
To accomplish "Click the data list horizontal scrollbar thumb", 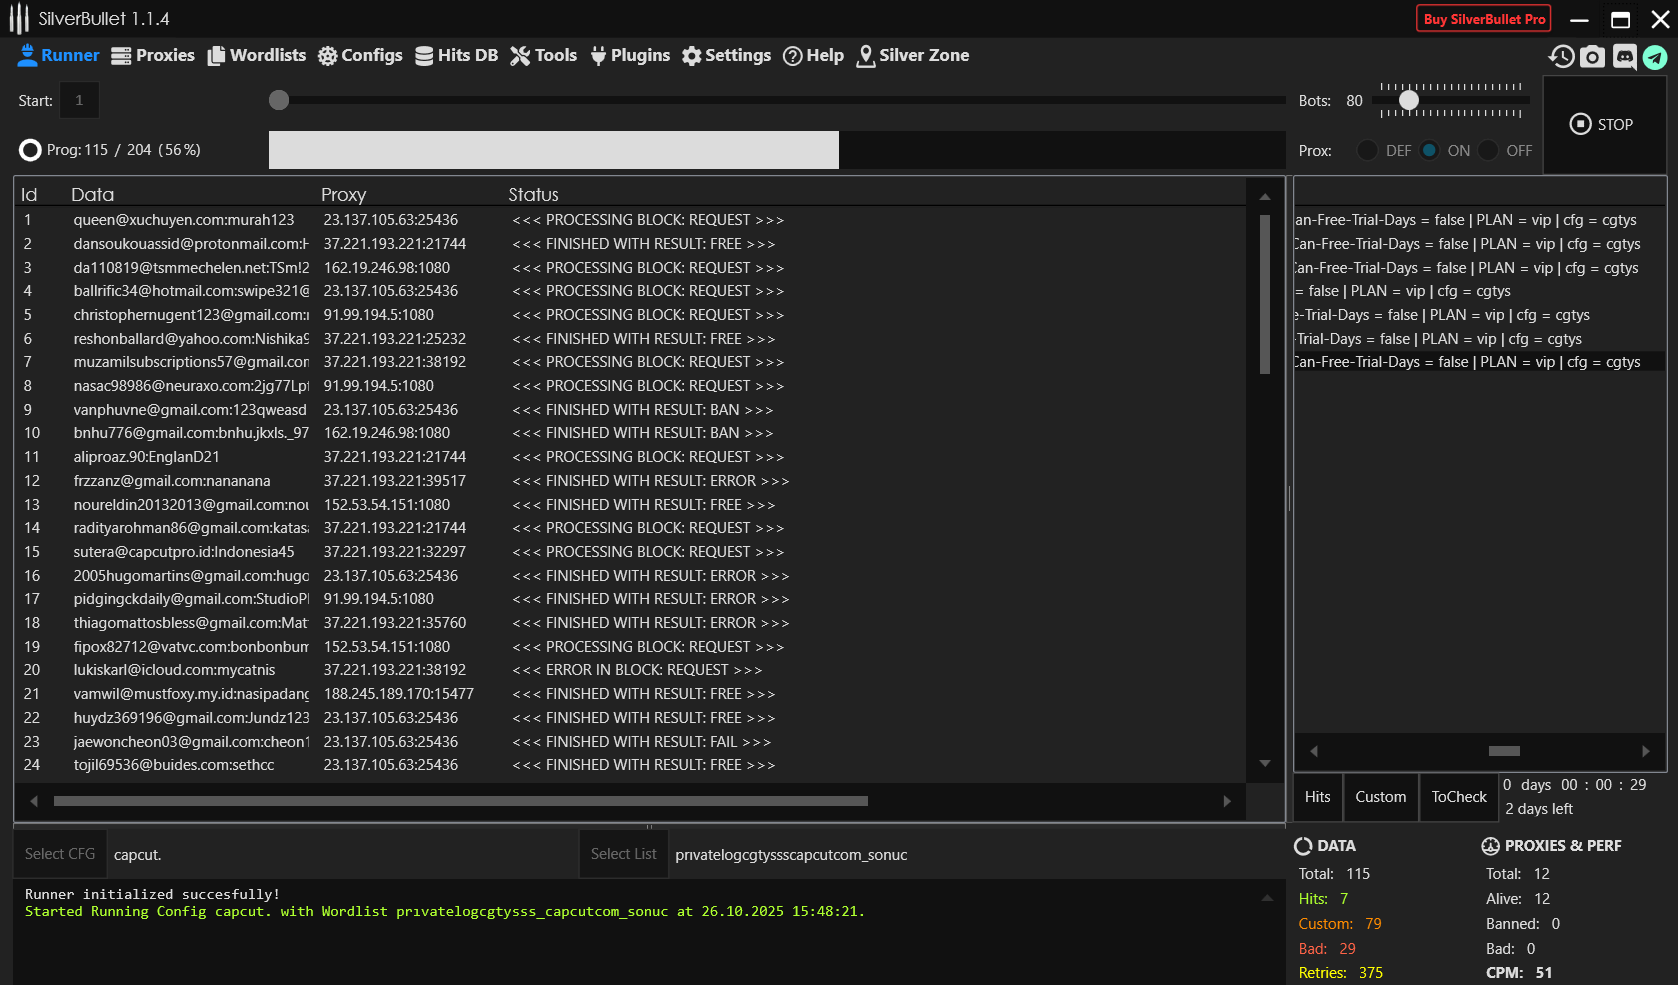I will pyautogui.click(x=461, y=801).
